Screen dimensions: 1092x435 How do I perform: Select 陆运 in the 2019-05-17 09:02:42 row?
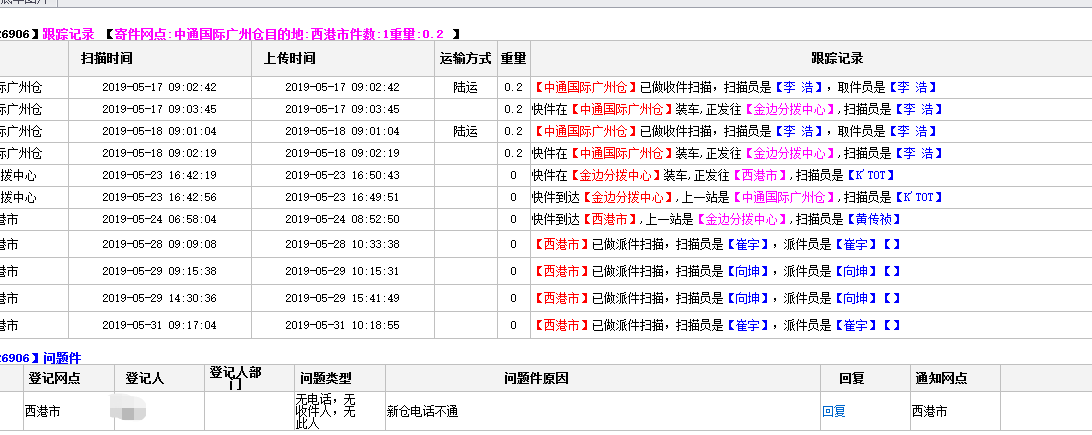(x=466, y=88)
